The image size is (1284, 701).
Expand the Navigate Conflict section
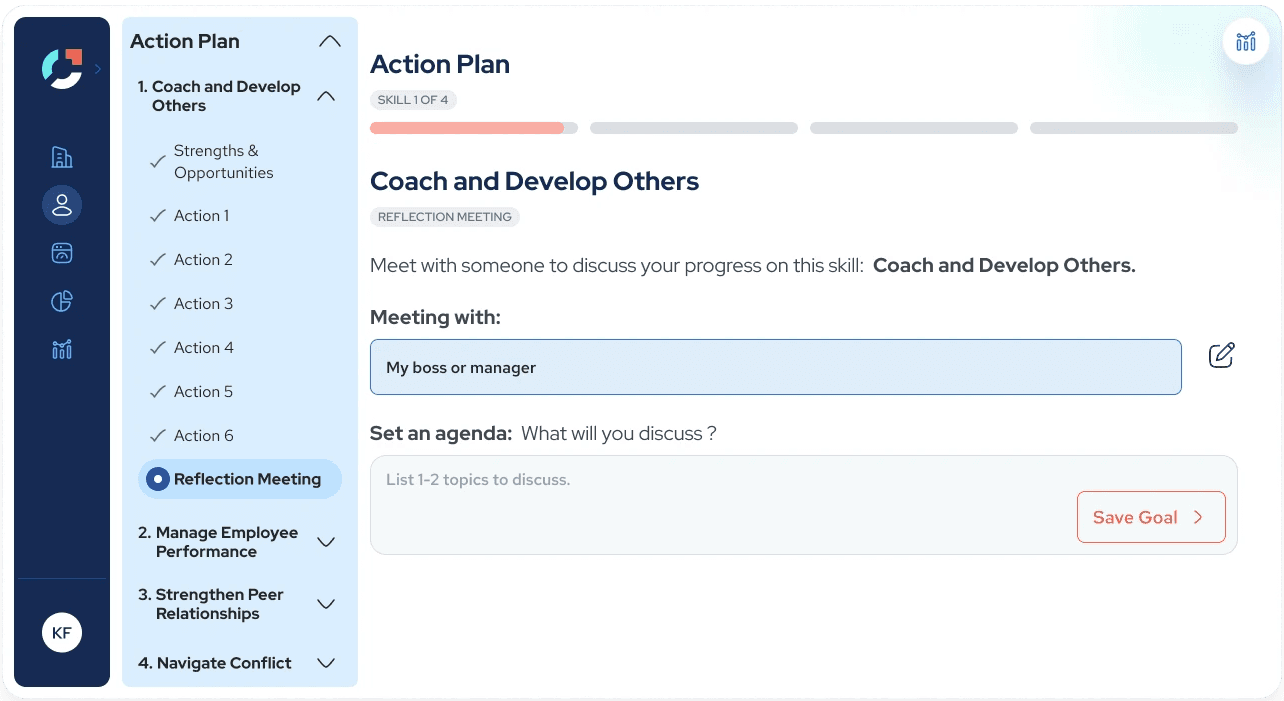pyautogui.click(x=325, y=663)
